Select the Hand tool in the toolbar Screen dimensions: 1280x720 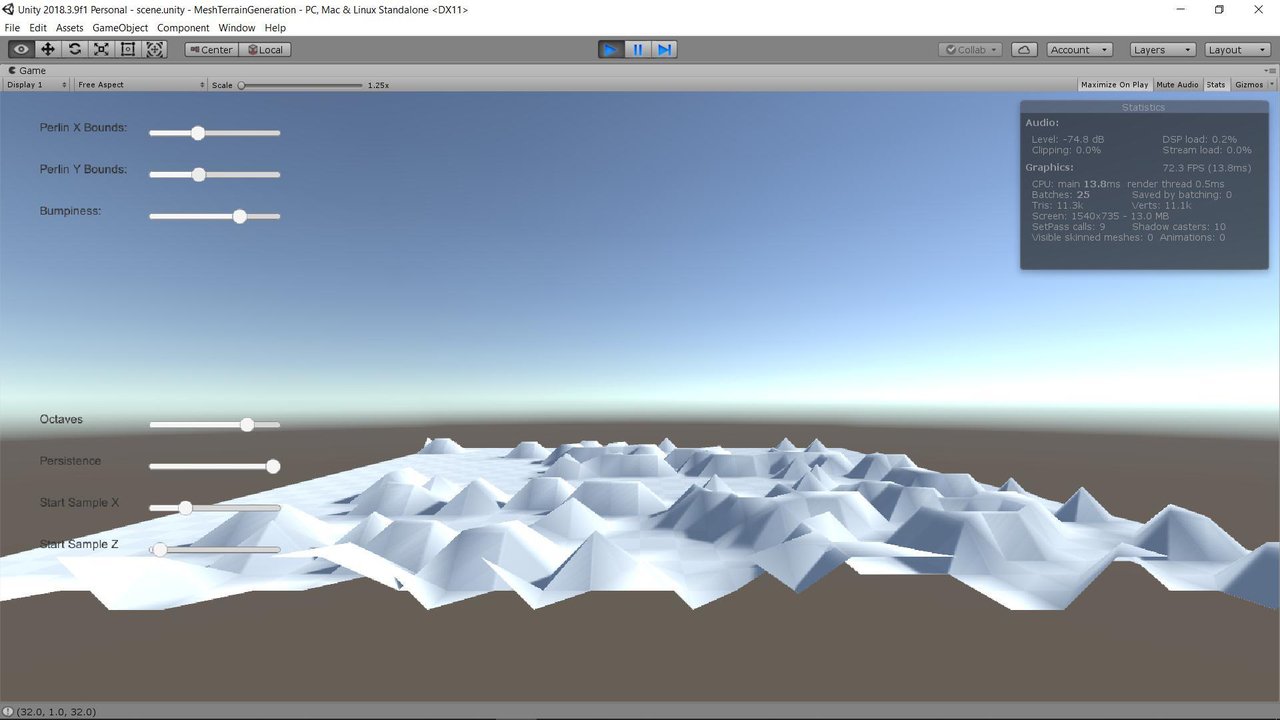click(20, 49)
